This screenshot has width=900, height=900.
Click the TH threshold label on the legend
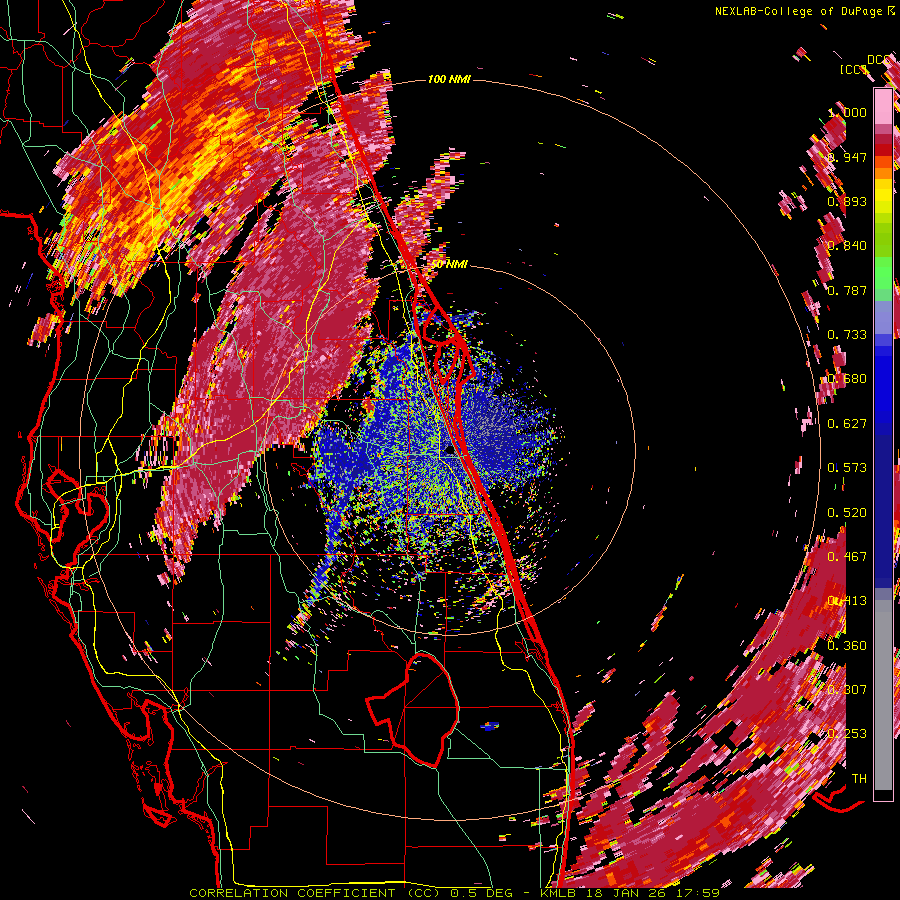click(859, 779)
